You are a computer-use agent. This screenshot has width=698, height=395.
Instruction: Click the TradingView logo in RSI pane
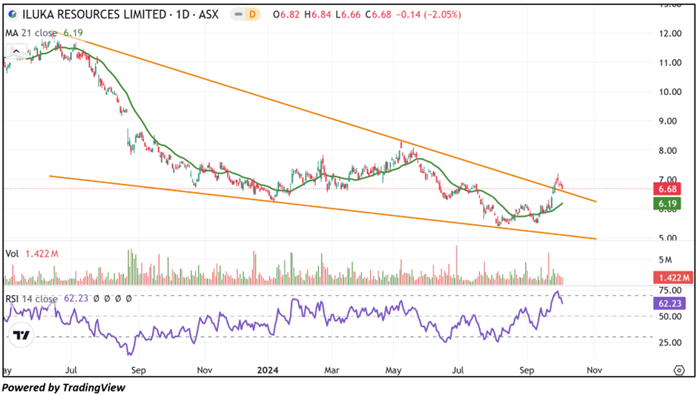pyautogui.click(x=21, y=335)
